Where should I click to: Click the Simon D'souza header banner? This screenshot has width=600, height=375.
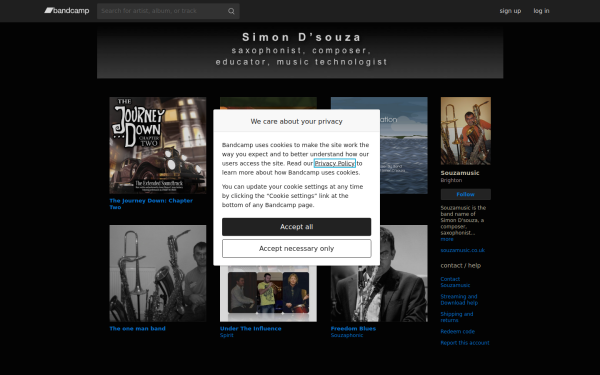[300, 51]
